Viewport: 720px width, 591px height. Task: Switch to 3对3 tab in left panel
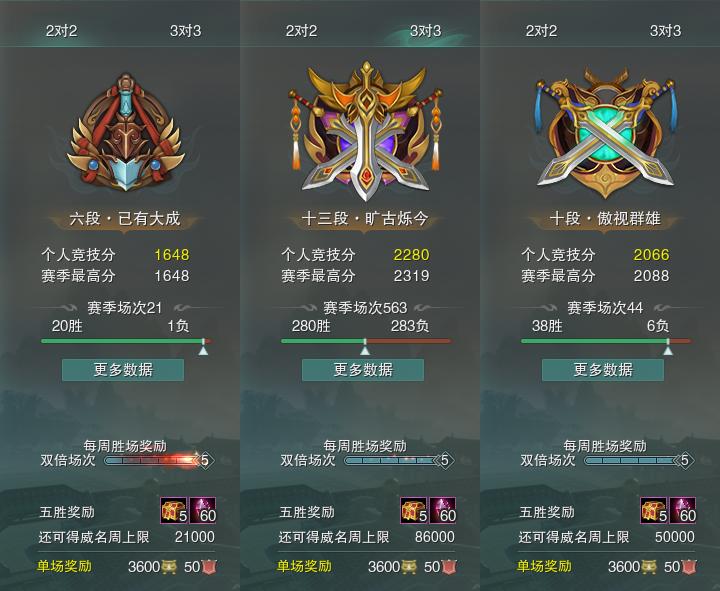tap(186, 31)
